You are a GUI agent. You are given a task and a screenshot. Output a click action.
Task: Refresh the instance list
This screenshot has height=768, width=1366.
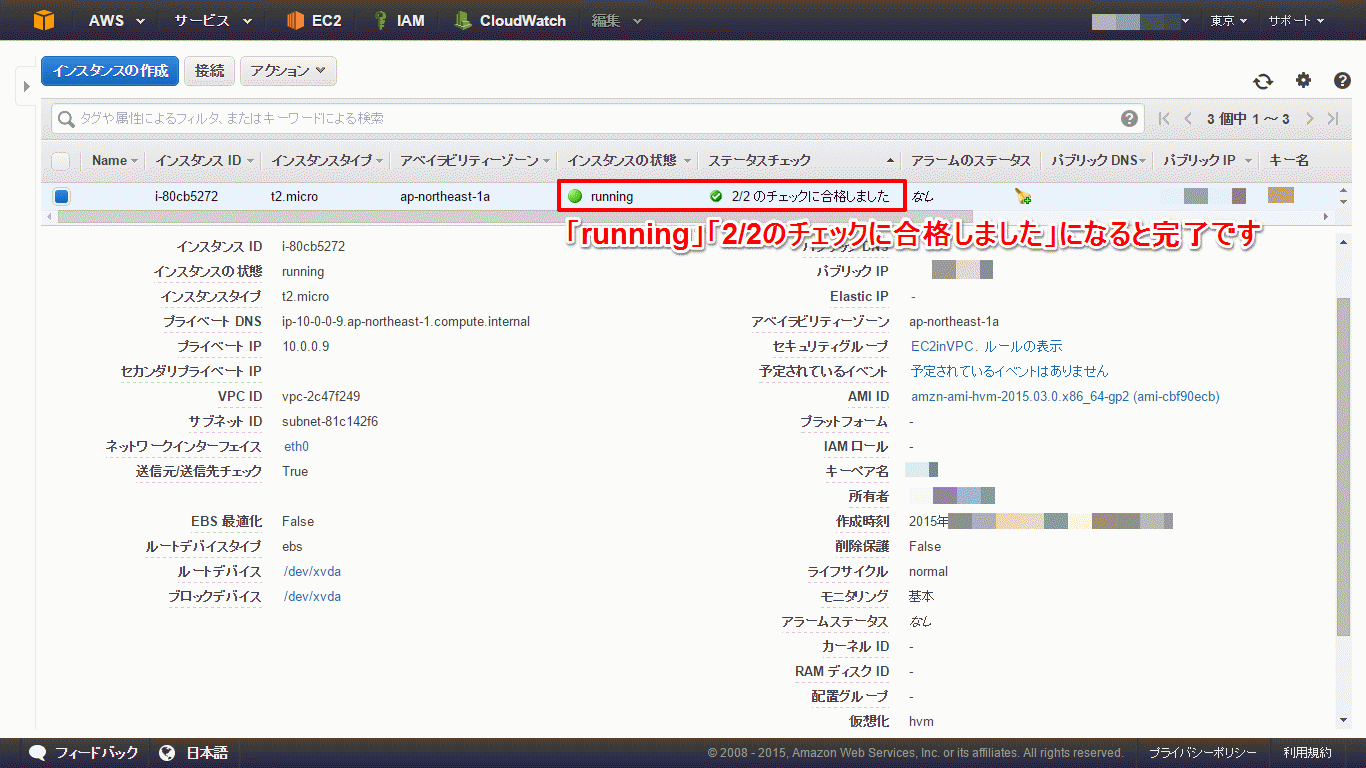tap(1263, 81)
